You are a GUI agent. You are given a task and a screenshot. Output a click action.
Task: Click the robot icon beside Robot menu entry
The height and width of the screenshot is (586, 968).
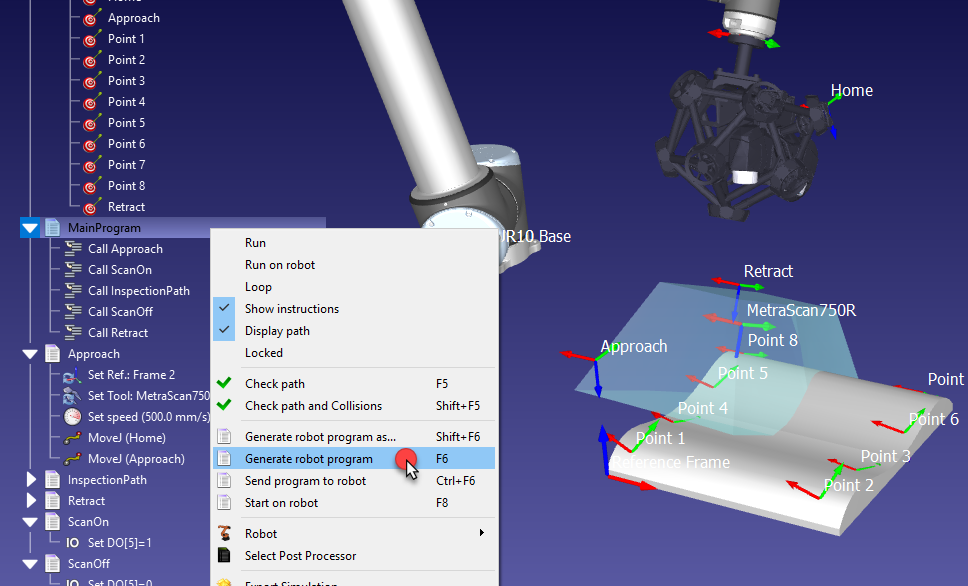pyautogui.click(x=225, y=534)
